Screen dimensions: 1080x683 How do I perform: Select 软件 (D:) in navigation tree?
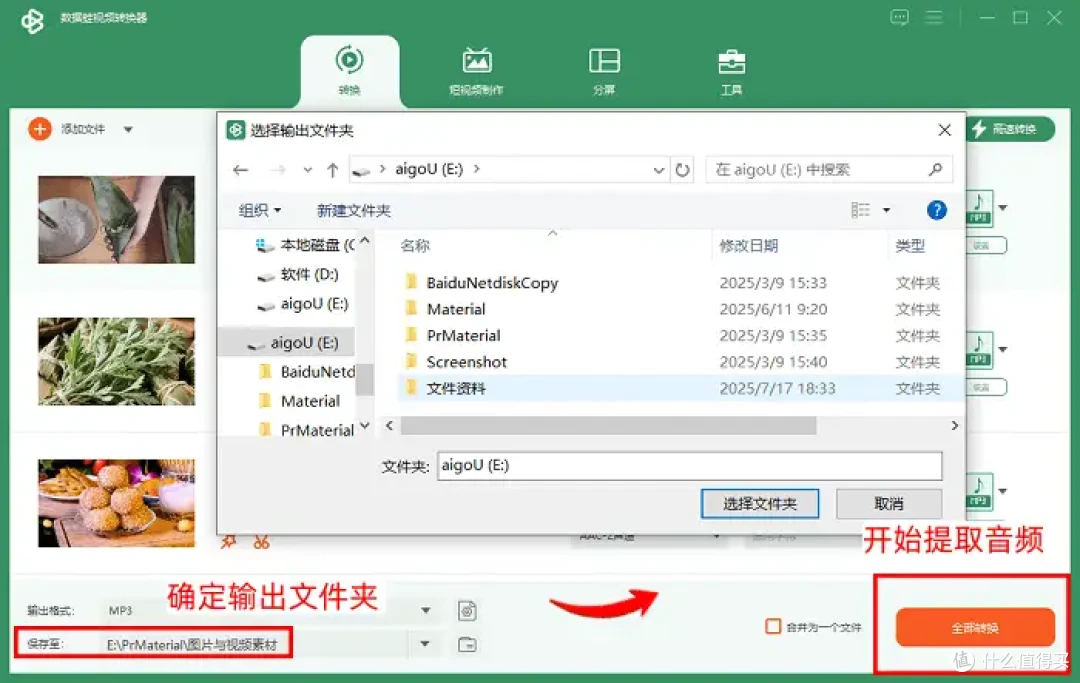coord(298,275)
